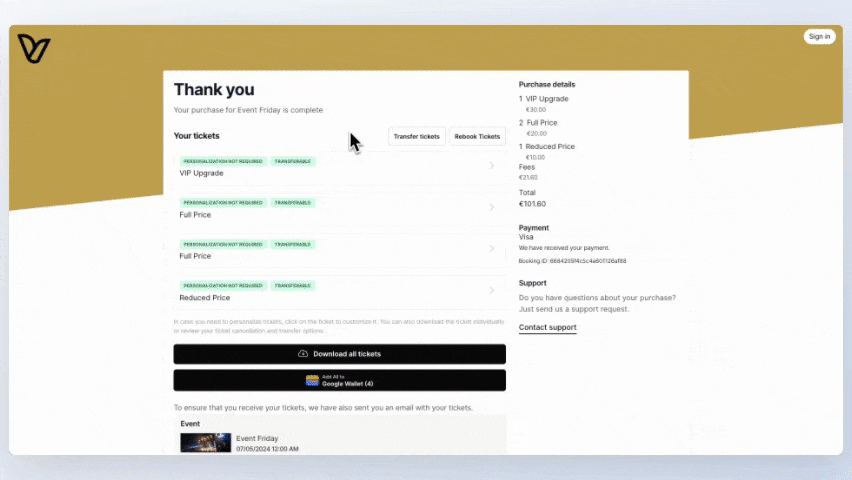Open the Contact support link
Screen dimensions: 852x480
547,328
